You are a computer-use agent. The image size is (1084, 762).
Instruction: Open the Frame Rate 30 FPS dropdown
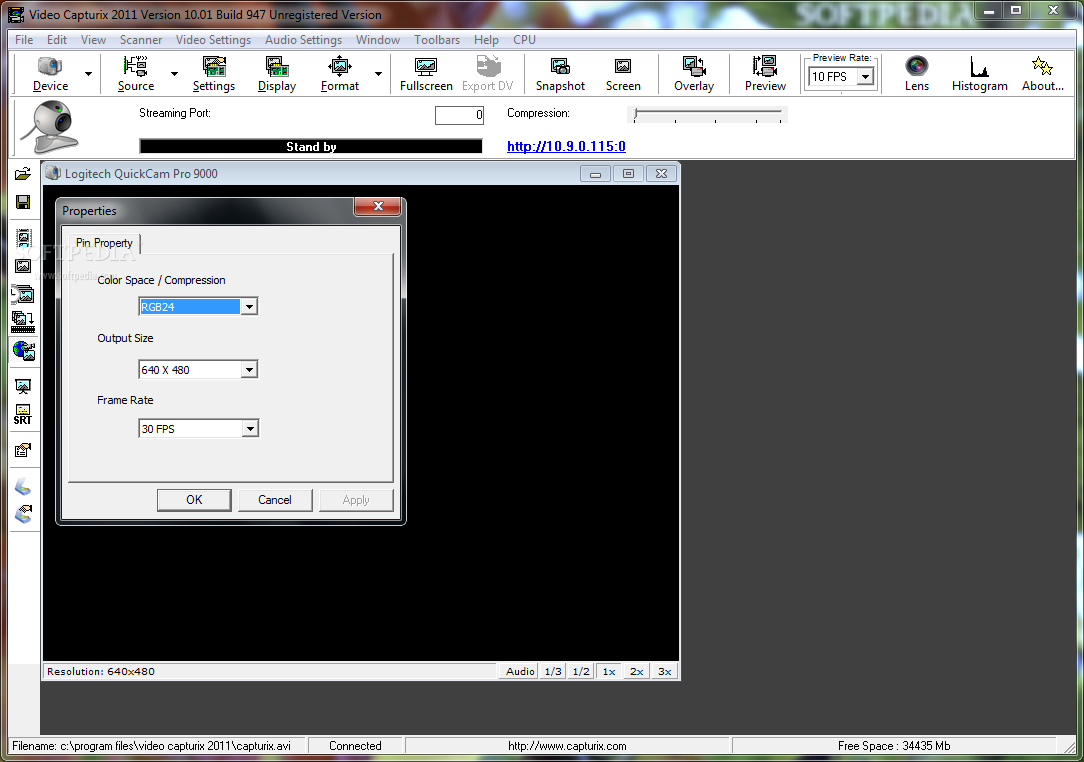click(198, 429)
